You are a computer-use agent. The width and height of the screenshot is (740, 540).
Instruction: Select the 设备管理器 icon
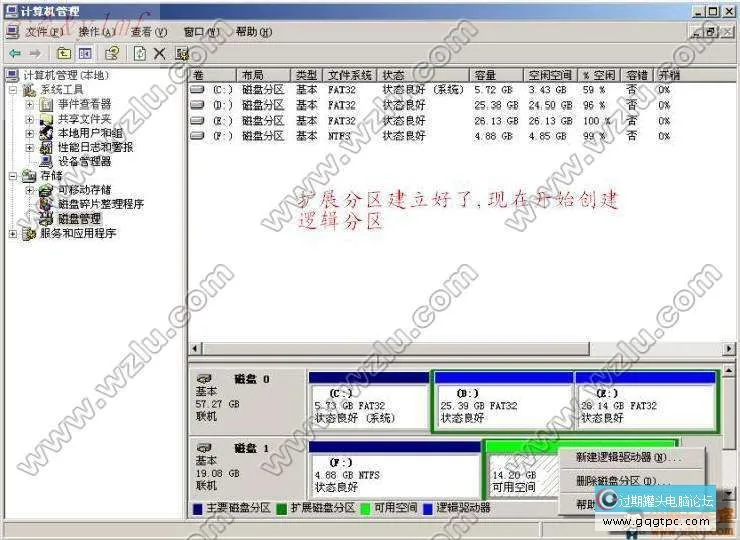point(46,161)
